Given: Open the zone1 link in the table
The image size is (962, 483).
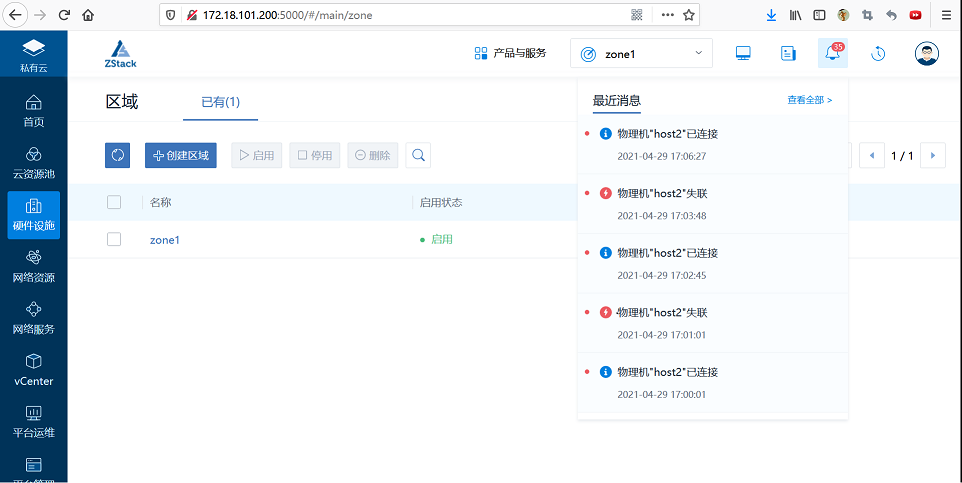Looking at the screenshot, I should [164, 240].
